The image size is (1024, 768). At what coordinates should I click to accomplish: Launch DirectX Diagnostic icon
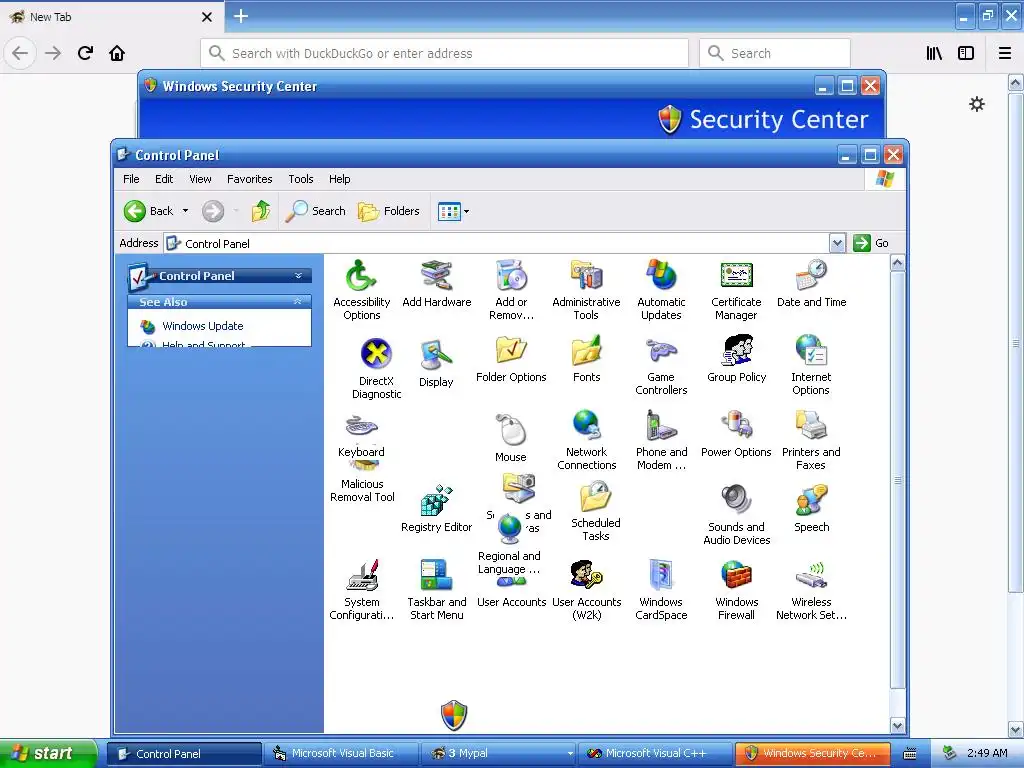click(x=376, y=368)
